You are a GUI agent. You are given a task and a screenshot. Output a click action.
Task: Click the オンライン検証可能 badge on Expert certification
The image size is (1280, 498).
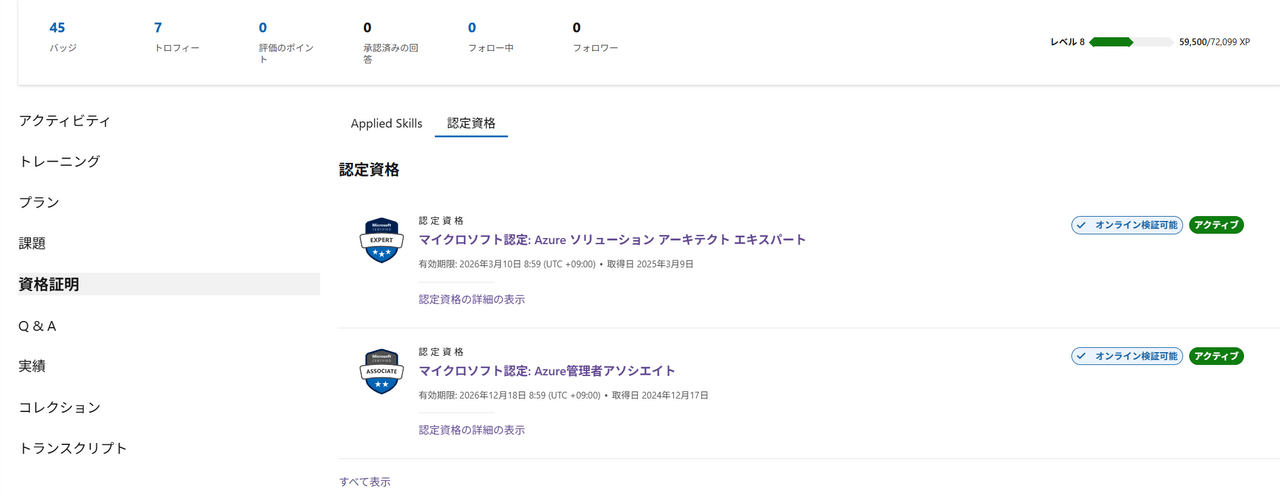click(x=1127, y=225)
